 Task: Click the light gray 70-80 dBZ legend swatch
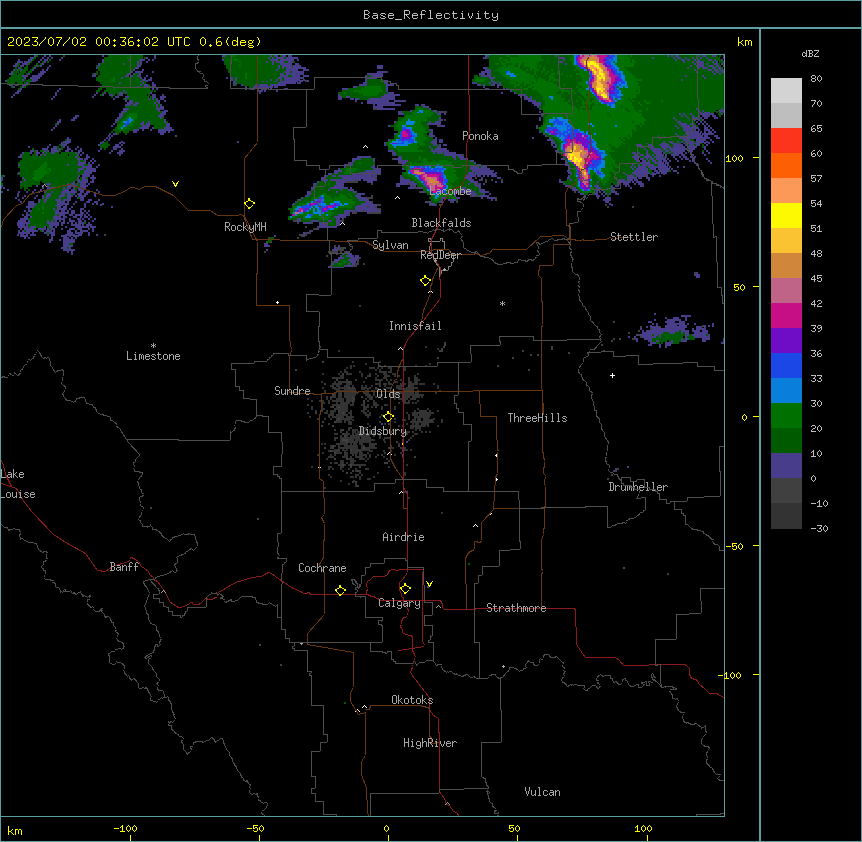786,90
